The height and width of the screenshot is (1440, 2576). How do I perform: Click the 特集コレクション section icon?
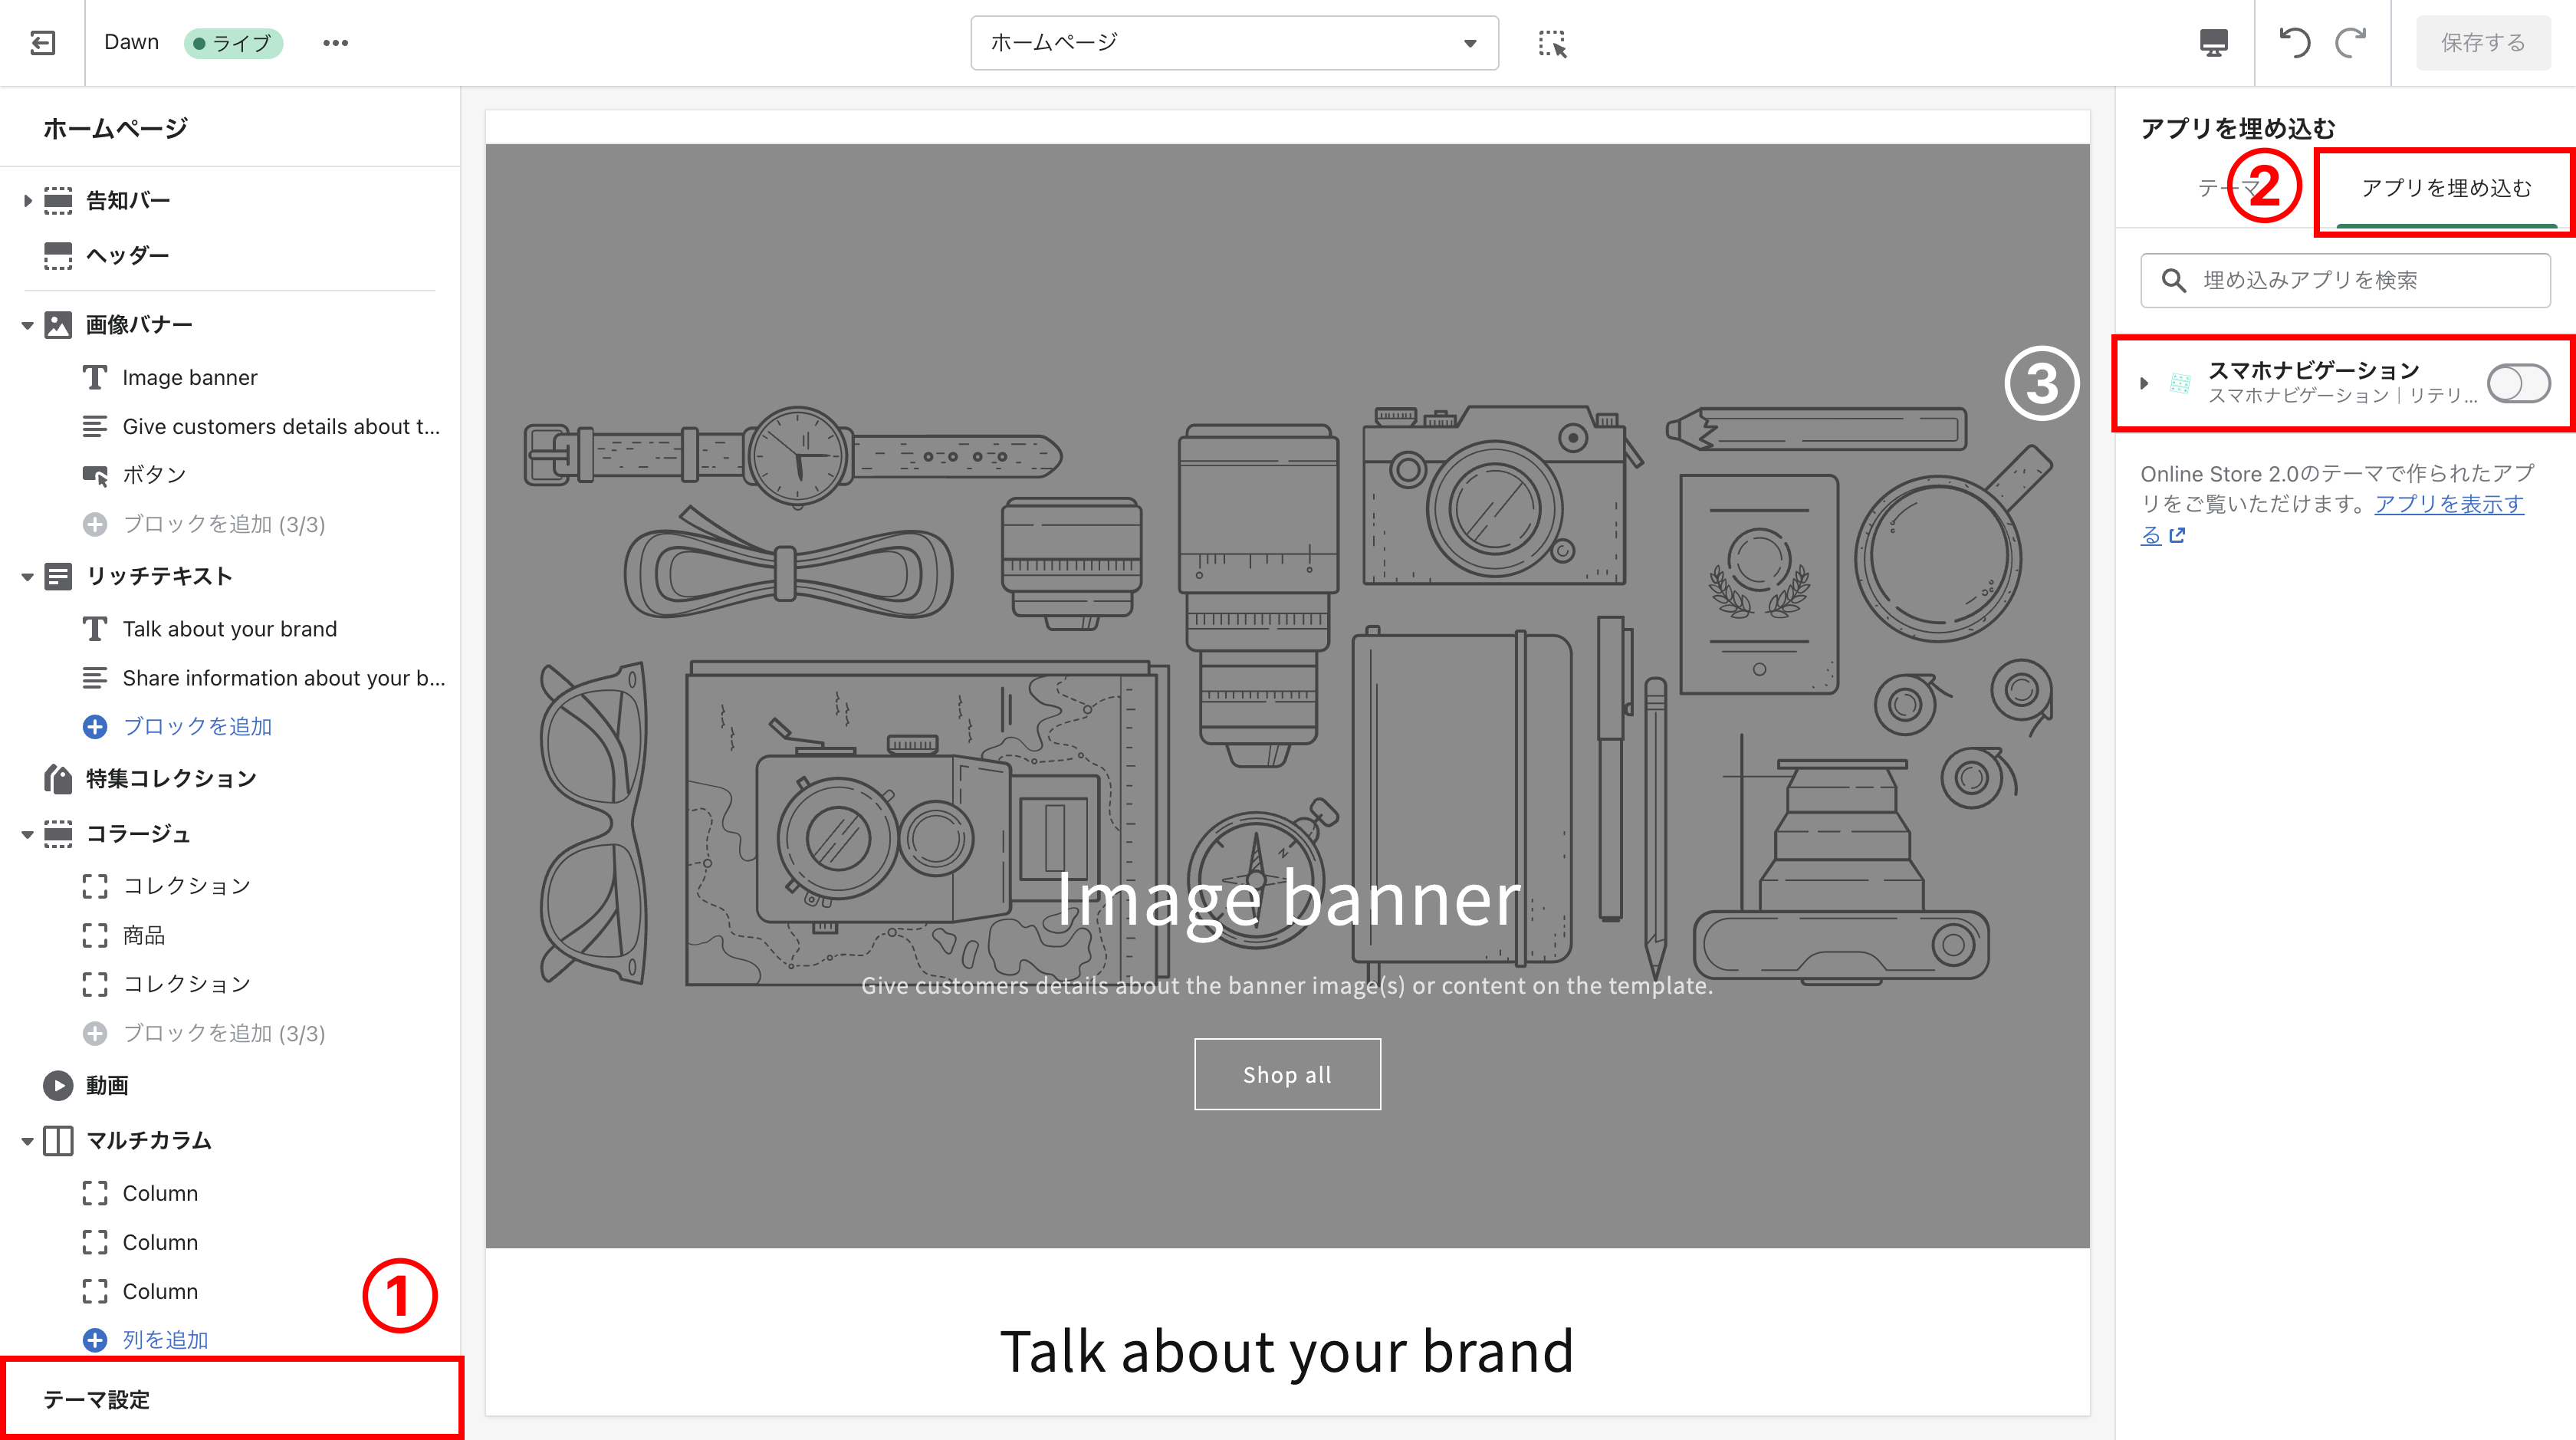tap(58, 778)
